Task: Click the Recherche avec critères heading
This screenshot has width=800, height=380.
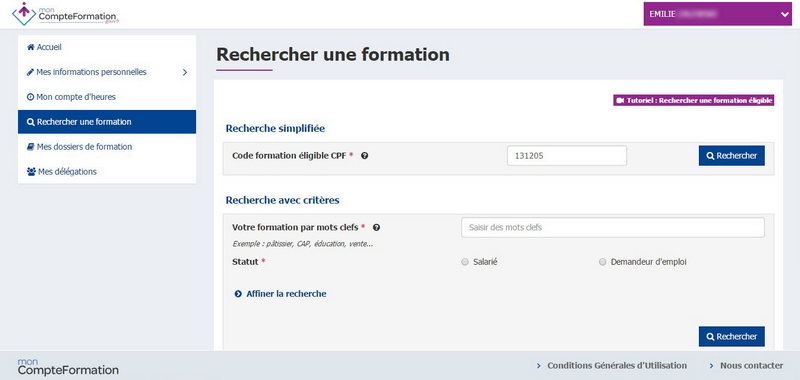Action: pyautogui.click(x=283, y=200)
